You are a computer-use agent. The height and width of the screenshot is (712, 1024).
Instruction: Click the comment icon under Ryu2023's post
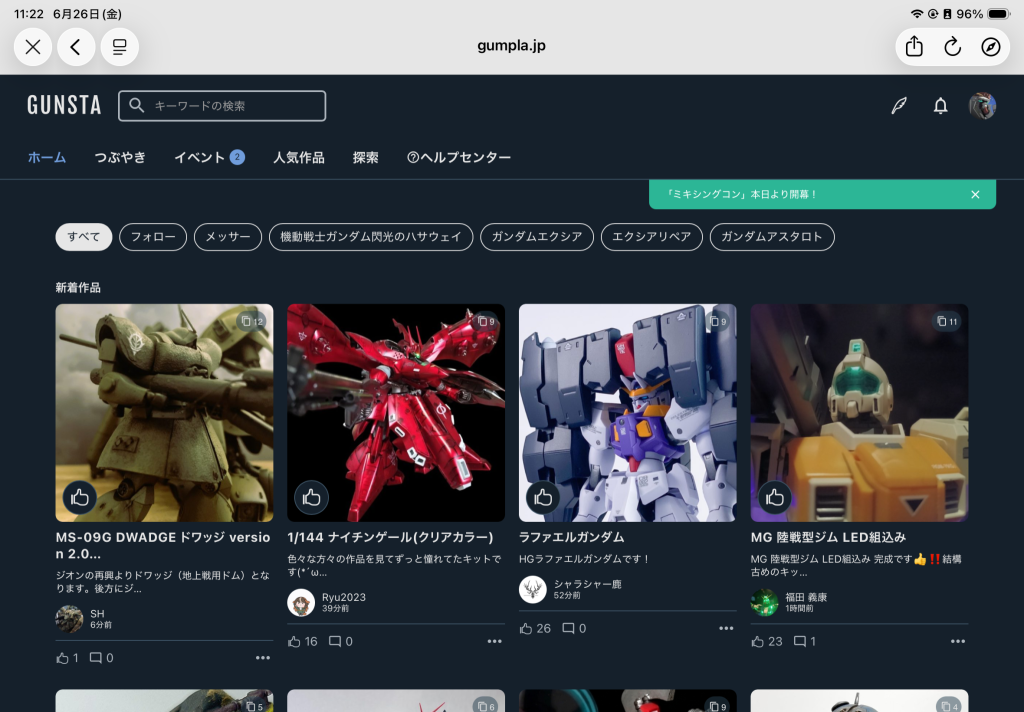pos(334,642)
